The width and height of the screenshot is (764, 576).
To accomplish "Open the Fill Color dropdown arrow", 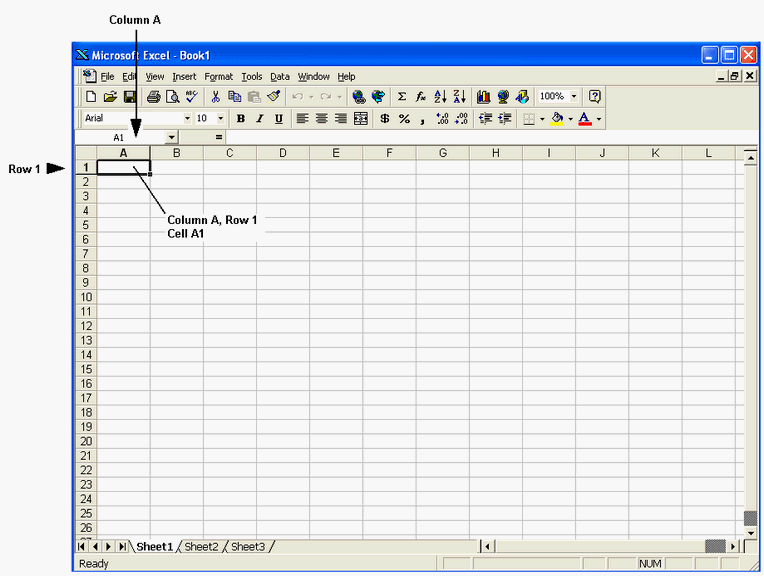I will point(571,119).
